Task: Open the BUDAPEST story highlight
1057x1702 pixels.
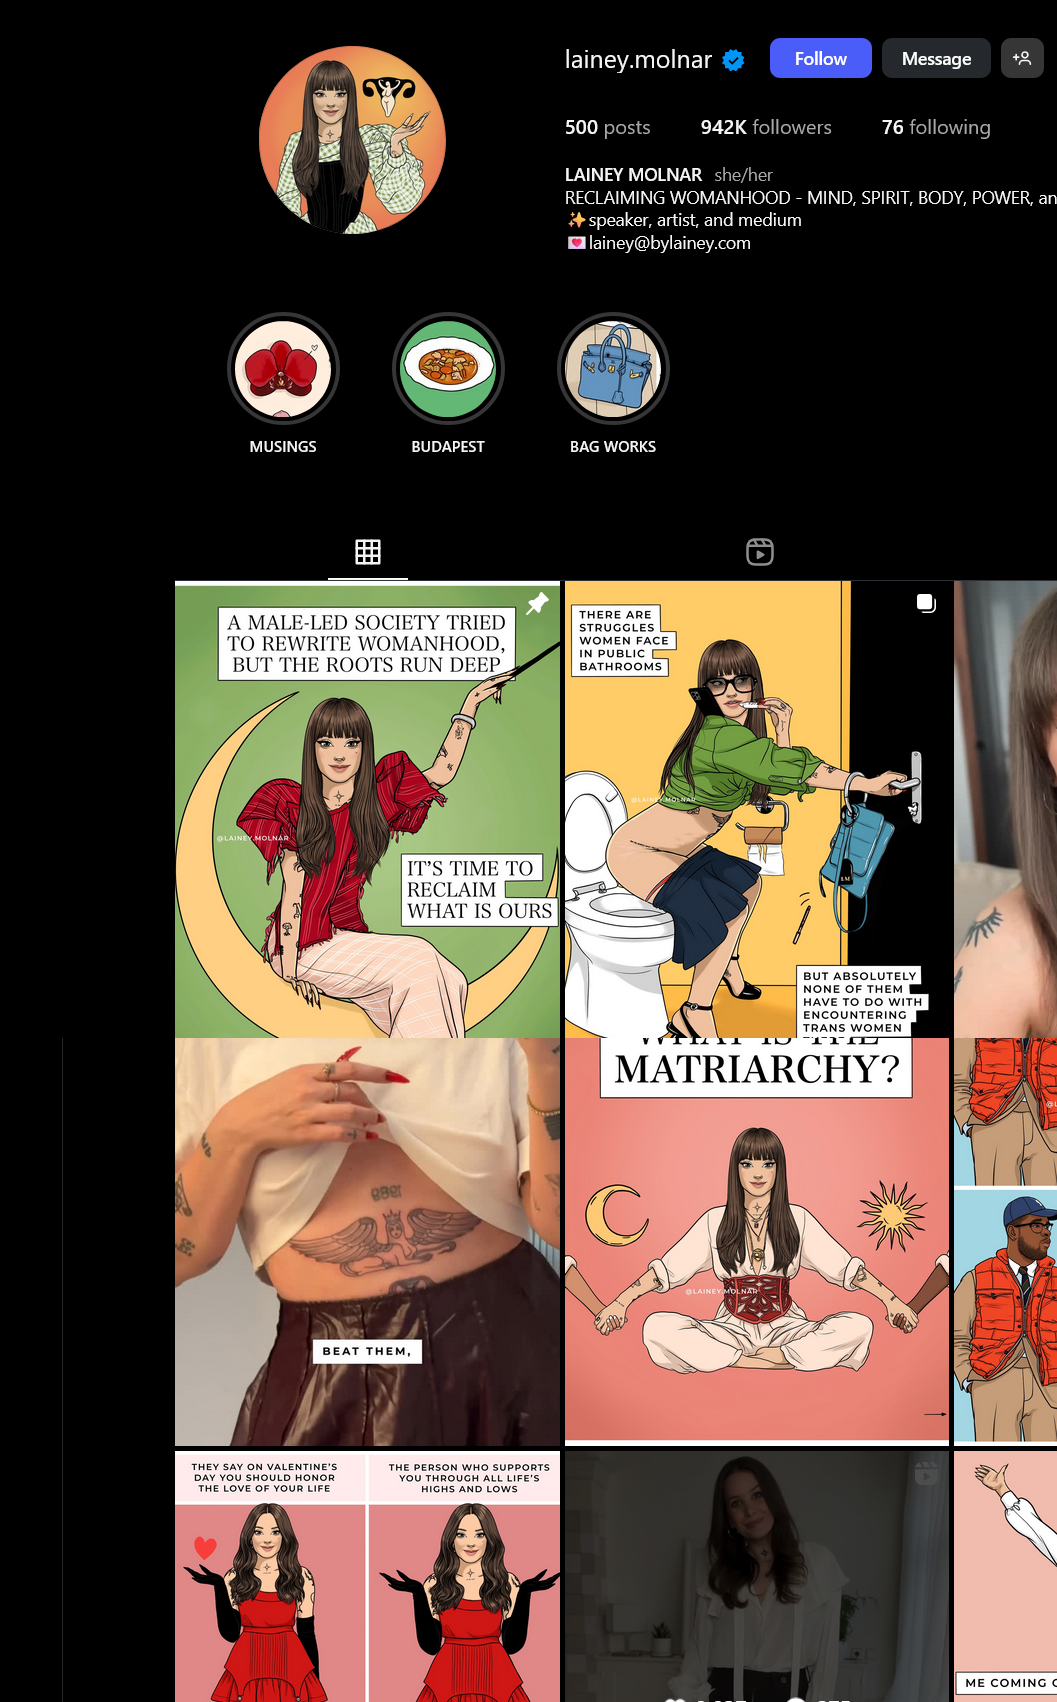Action: click(448, 369)
